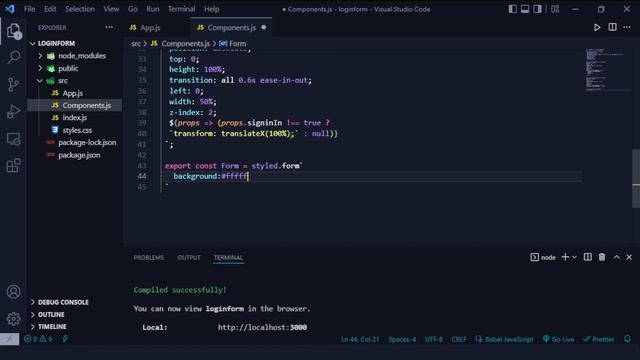
Task: Open the View menu
Action: tap(111, 9)
